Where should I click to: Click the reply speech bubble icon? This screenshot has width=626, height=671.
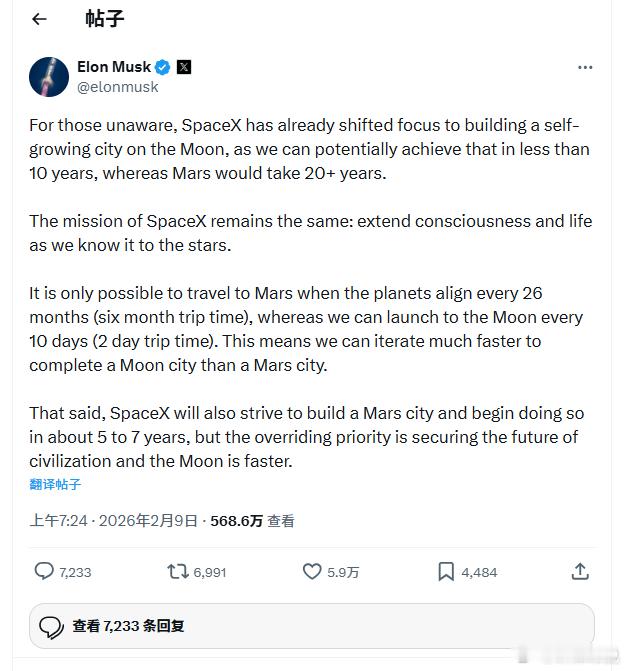(x=44, y=572)
